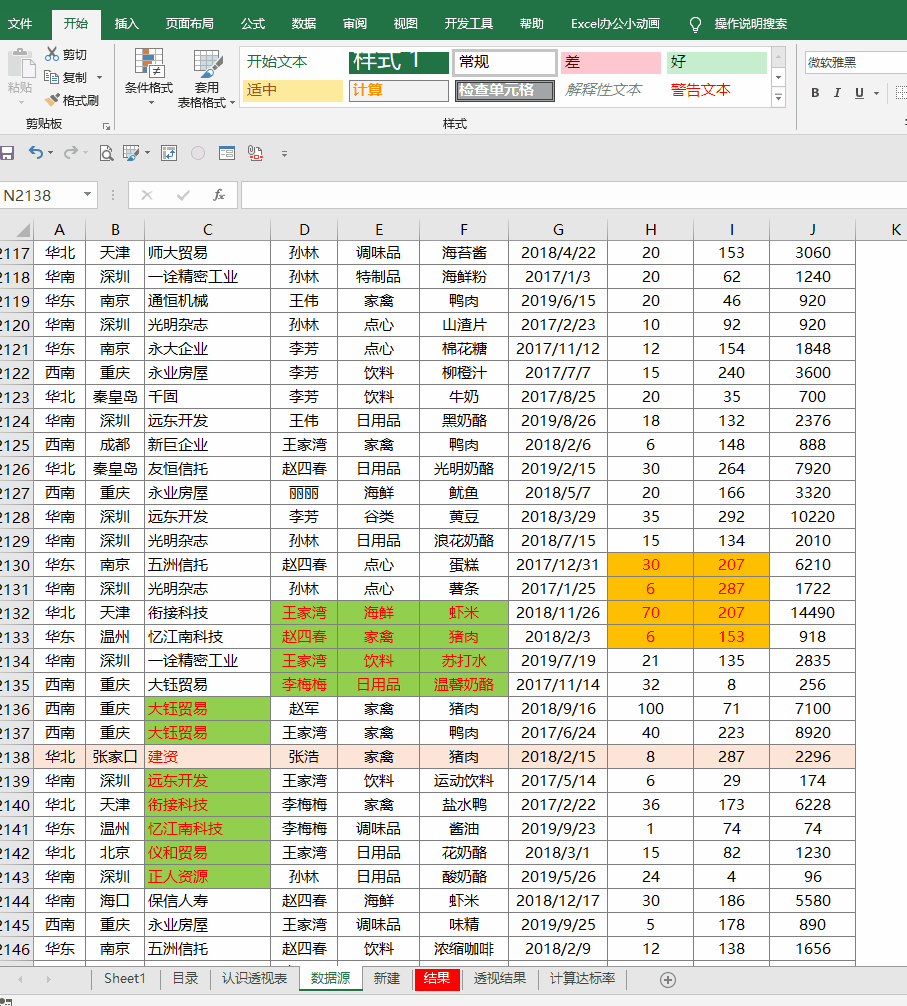Switch to the 认识透视表 sheet tab
This screenshot has height=1006, width=907.
pyautogui.click(x=255, y=978)
